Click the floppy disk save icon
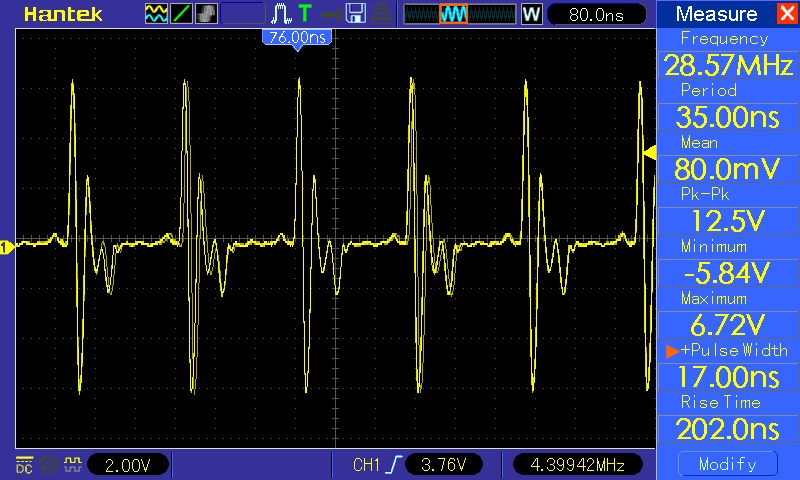 click(x=356, y=14)
